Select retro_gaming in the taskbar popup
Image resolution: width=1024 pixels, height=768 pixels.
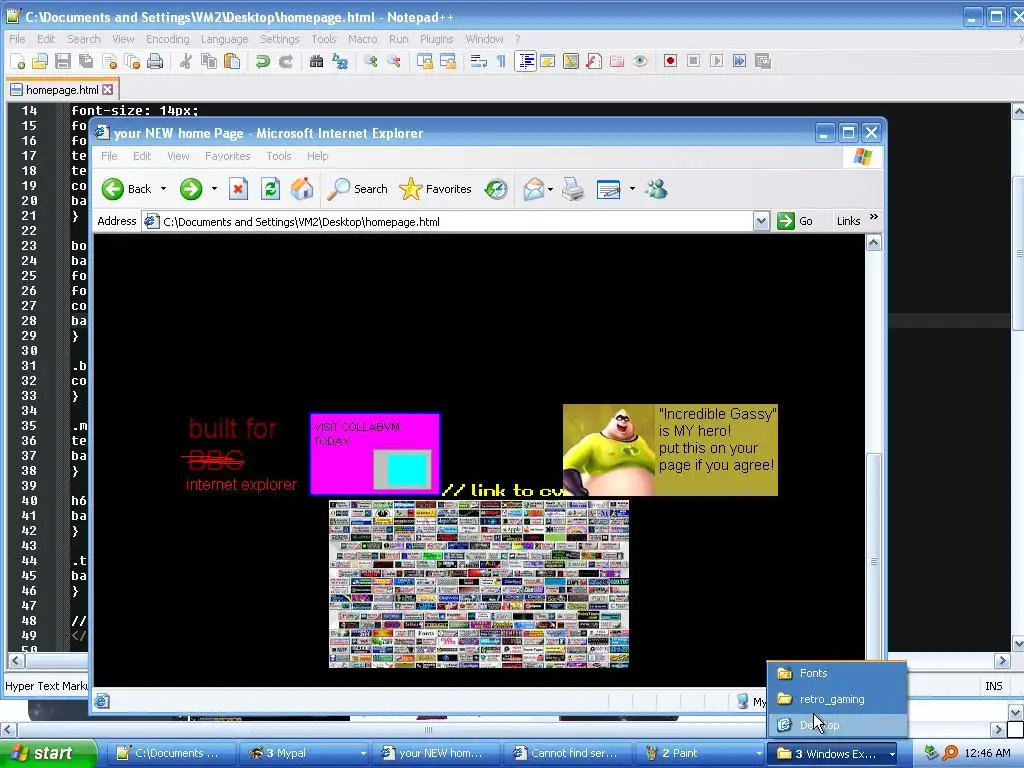click(837, 699)
